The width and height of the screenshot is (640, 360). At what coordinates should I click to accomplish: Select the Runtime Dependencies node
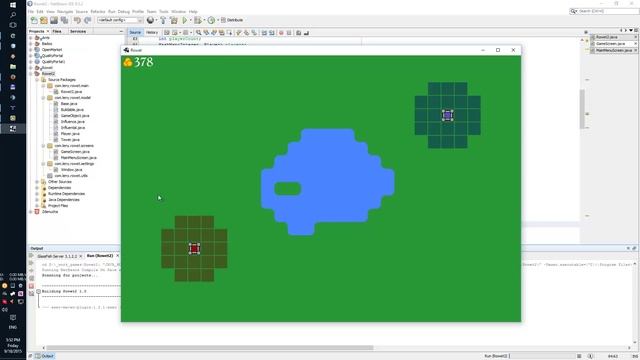66,194
